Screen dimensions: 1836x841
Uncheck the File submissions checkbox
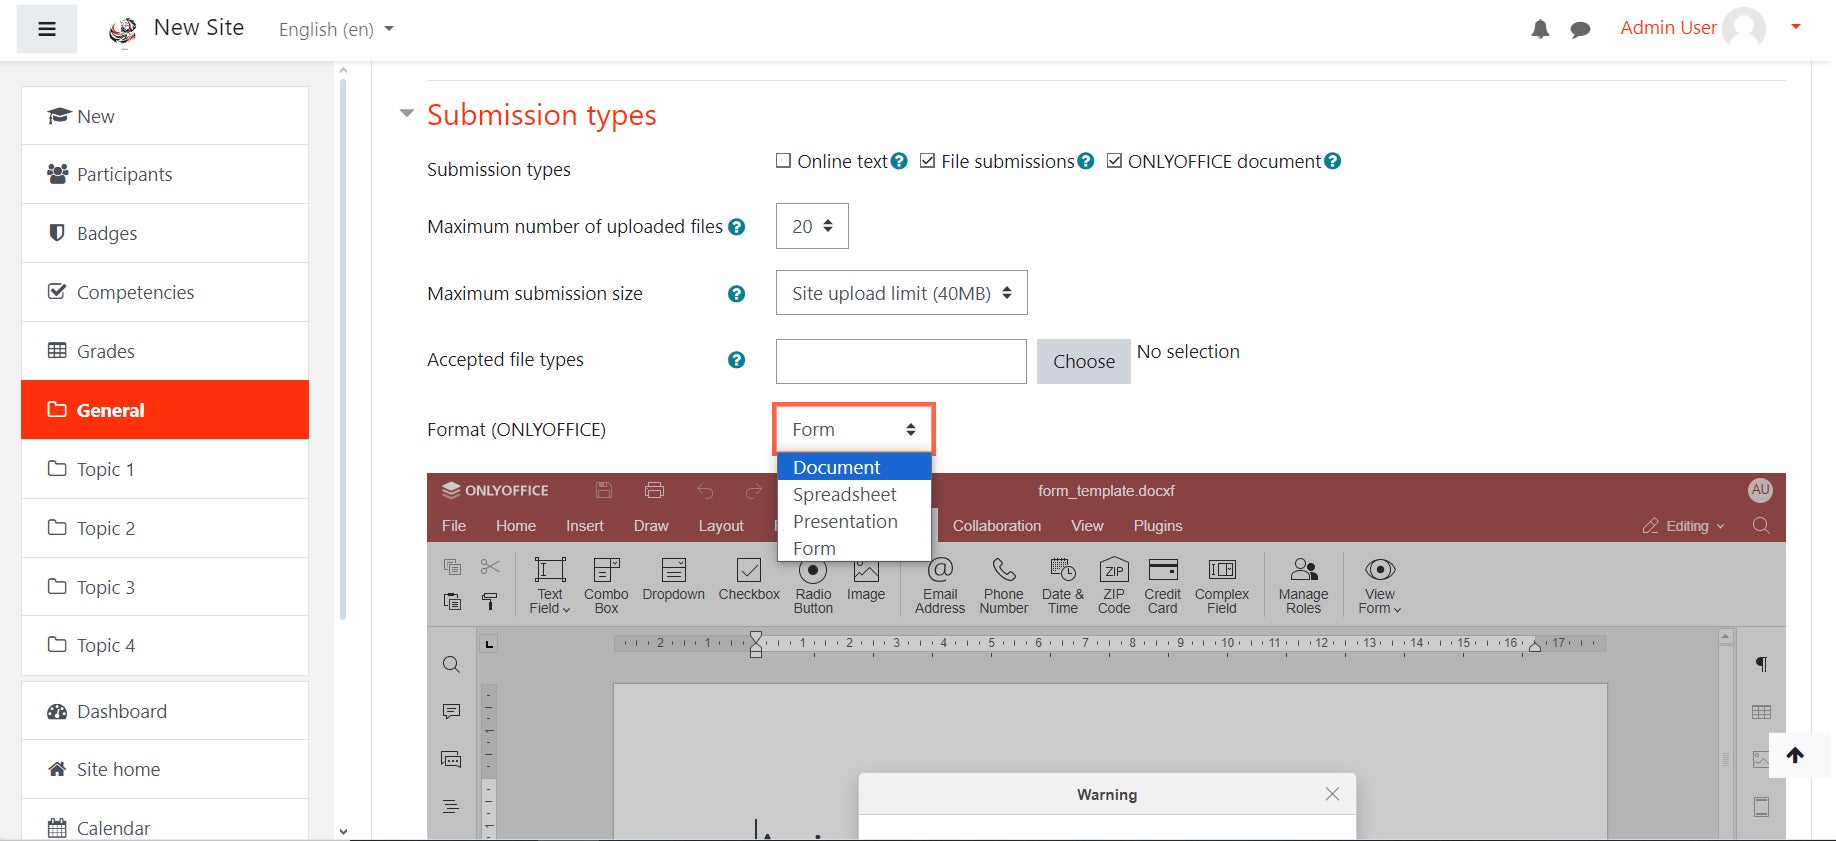(x=928, y=161)
